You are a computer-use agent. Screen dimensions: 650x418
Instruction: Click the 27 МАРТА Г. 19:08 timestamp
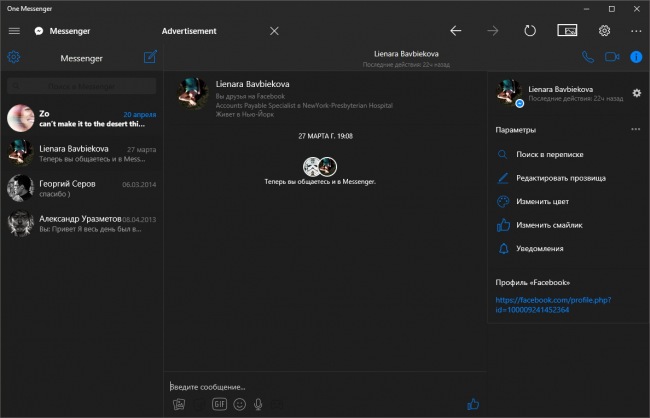[325, 136]
